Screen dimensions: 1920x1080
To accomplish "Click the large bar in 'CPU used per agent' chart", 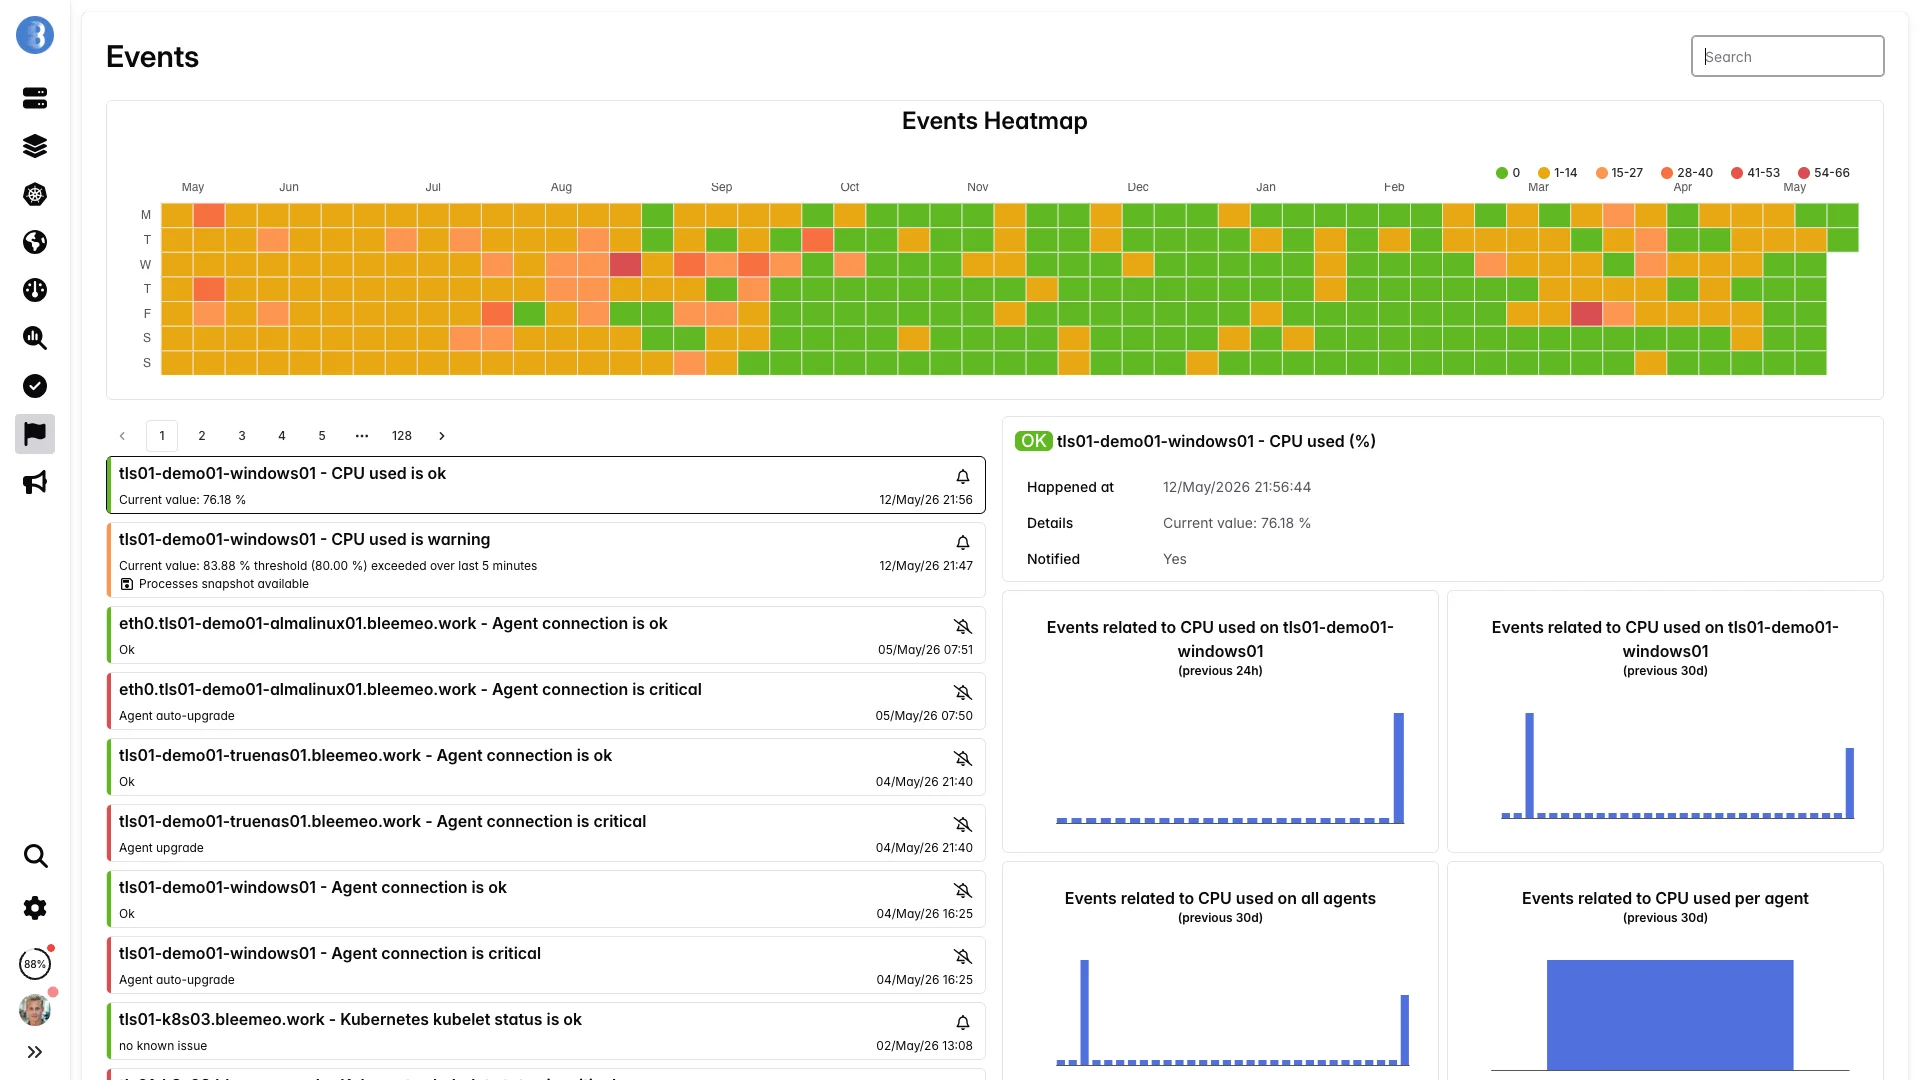I will pos(1670,1015).
